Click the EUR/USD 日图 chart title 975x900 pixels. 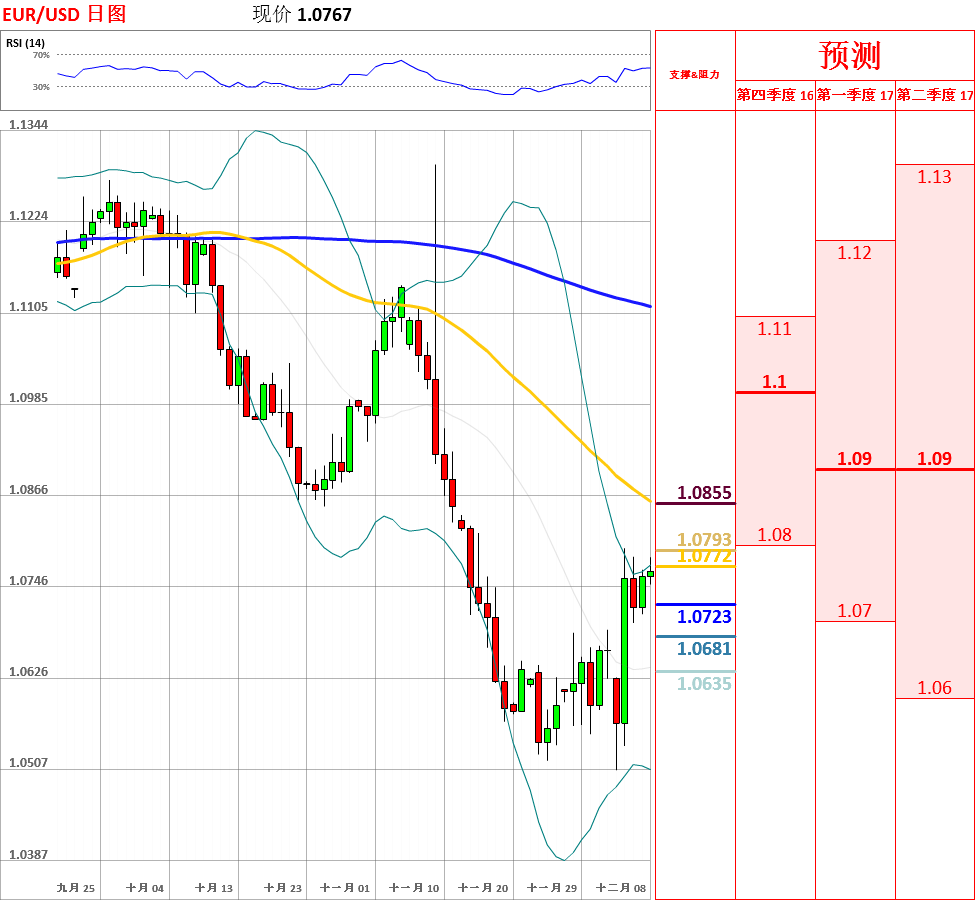tap(64, 14)
